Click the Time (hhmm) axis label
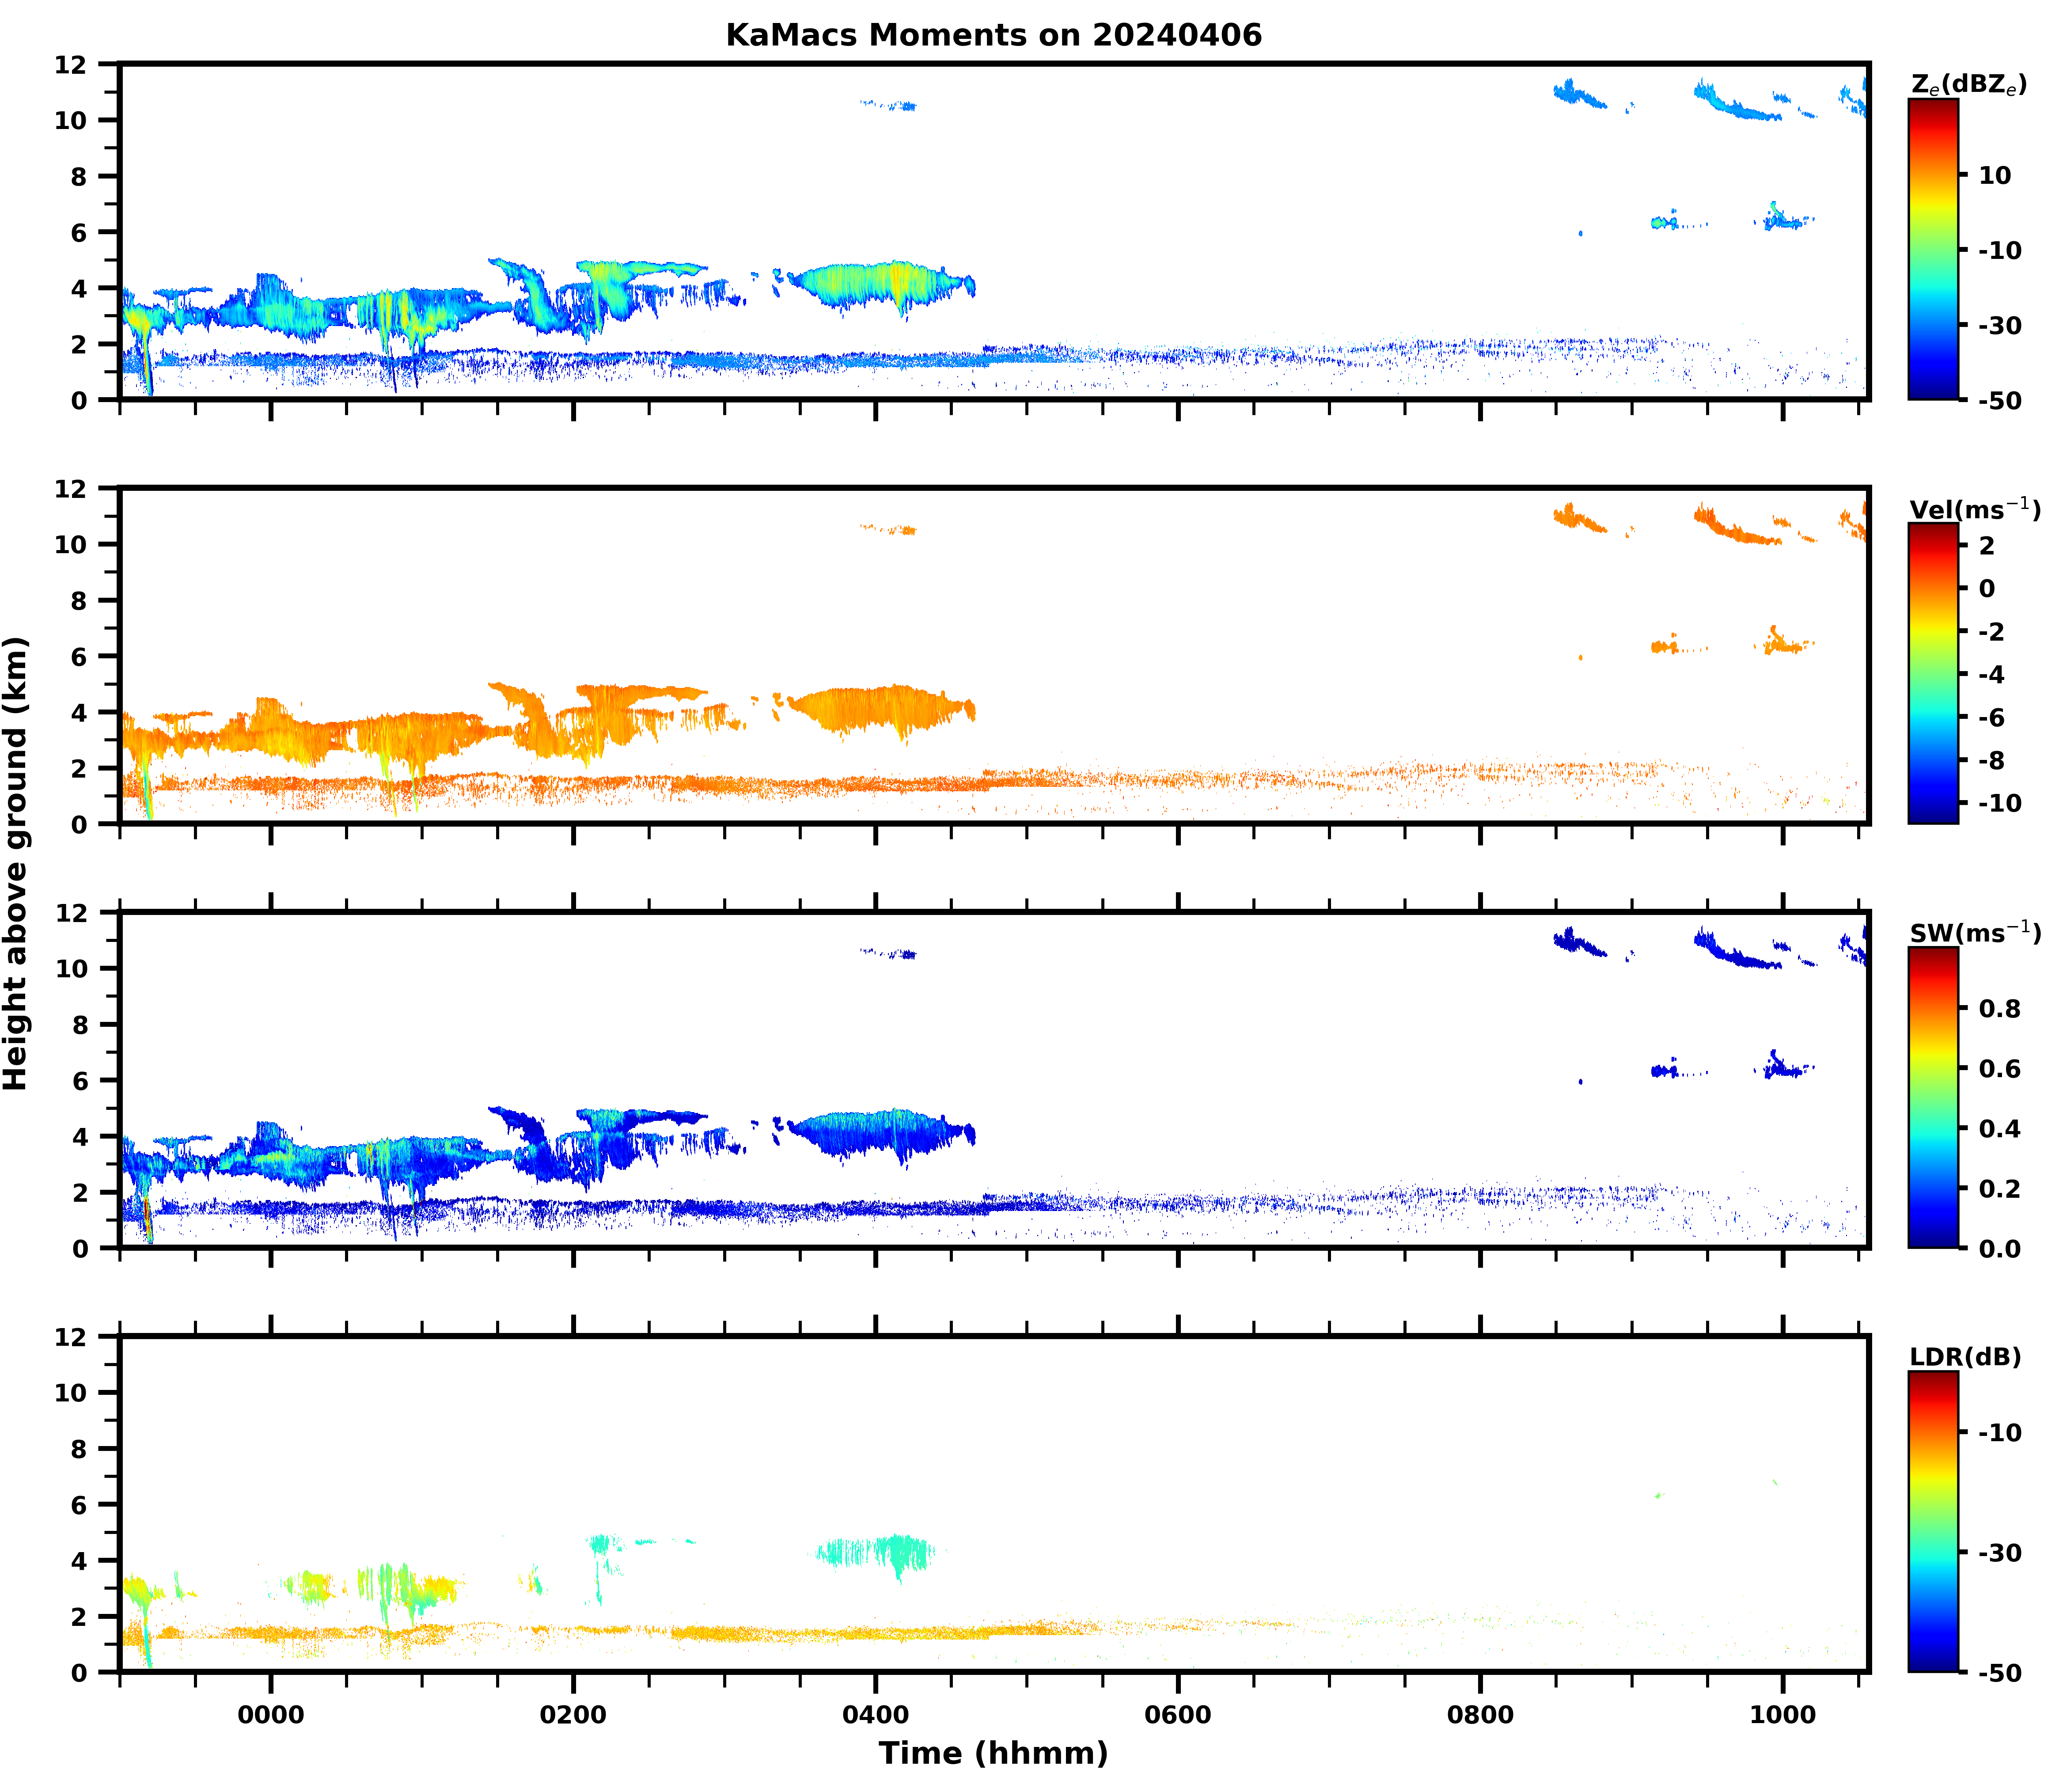Screen dimensions: 2063x1792 (x=993, y=1753)
